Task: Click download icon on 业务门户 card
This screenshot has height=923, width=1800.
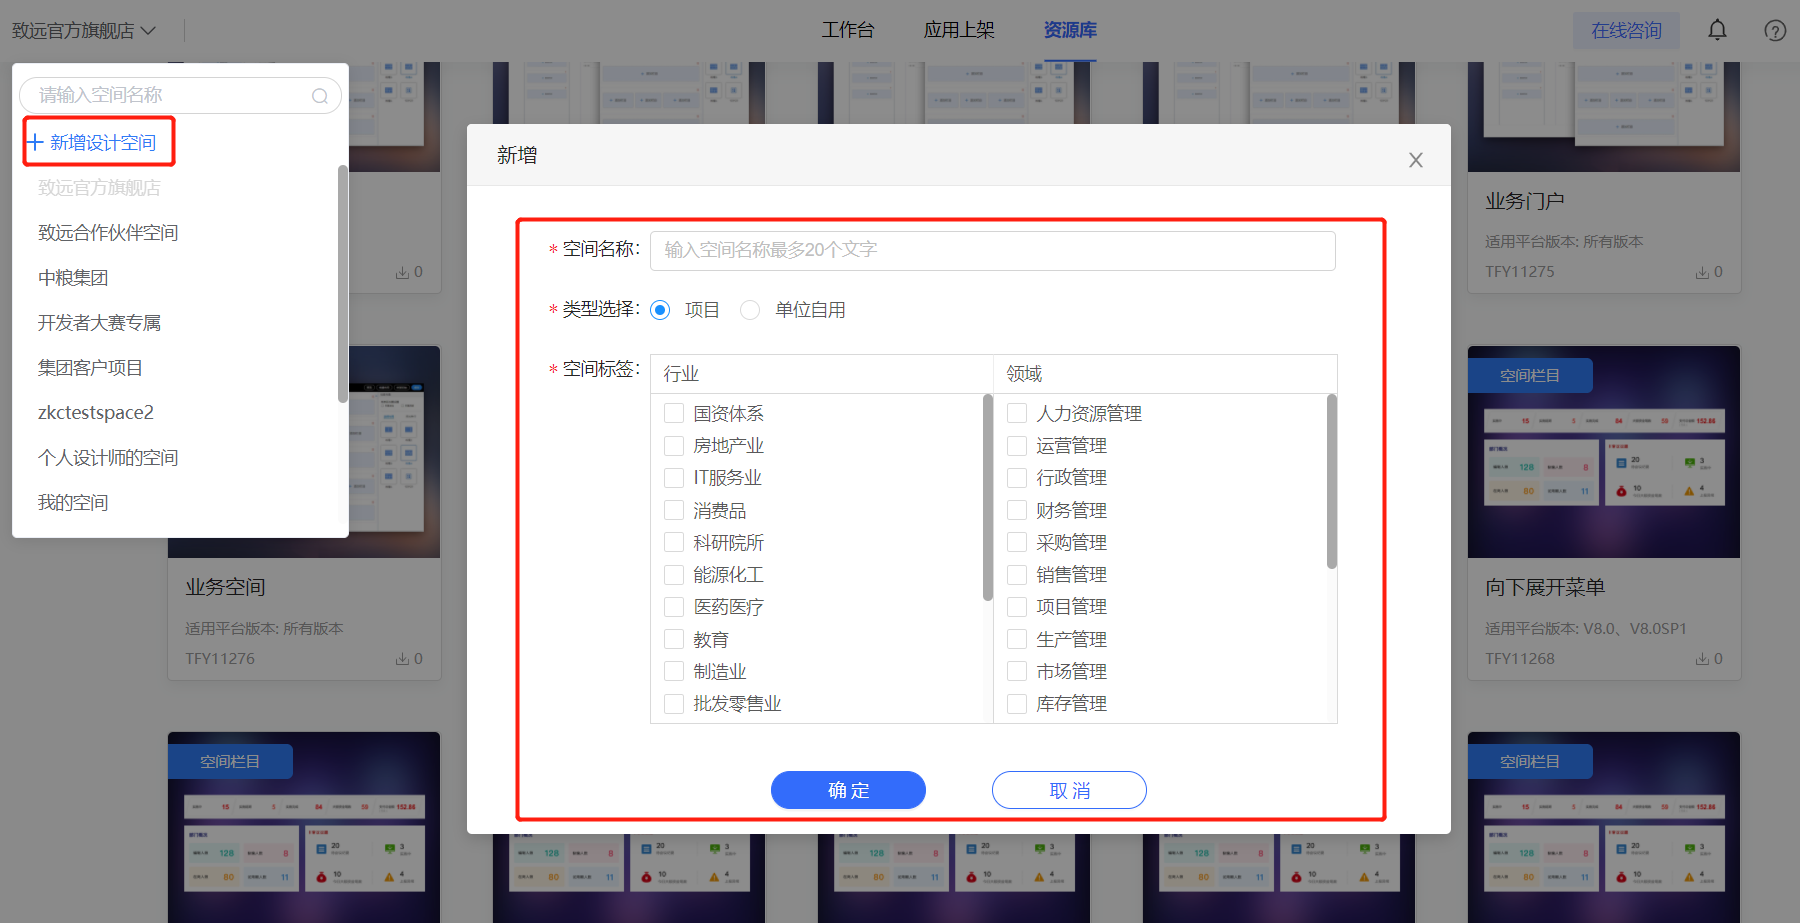Action: click(x=1702, y=272)
